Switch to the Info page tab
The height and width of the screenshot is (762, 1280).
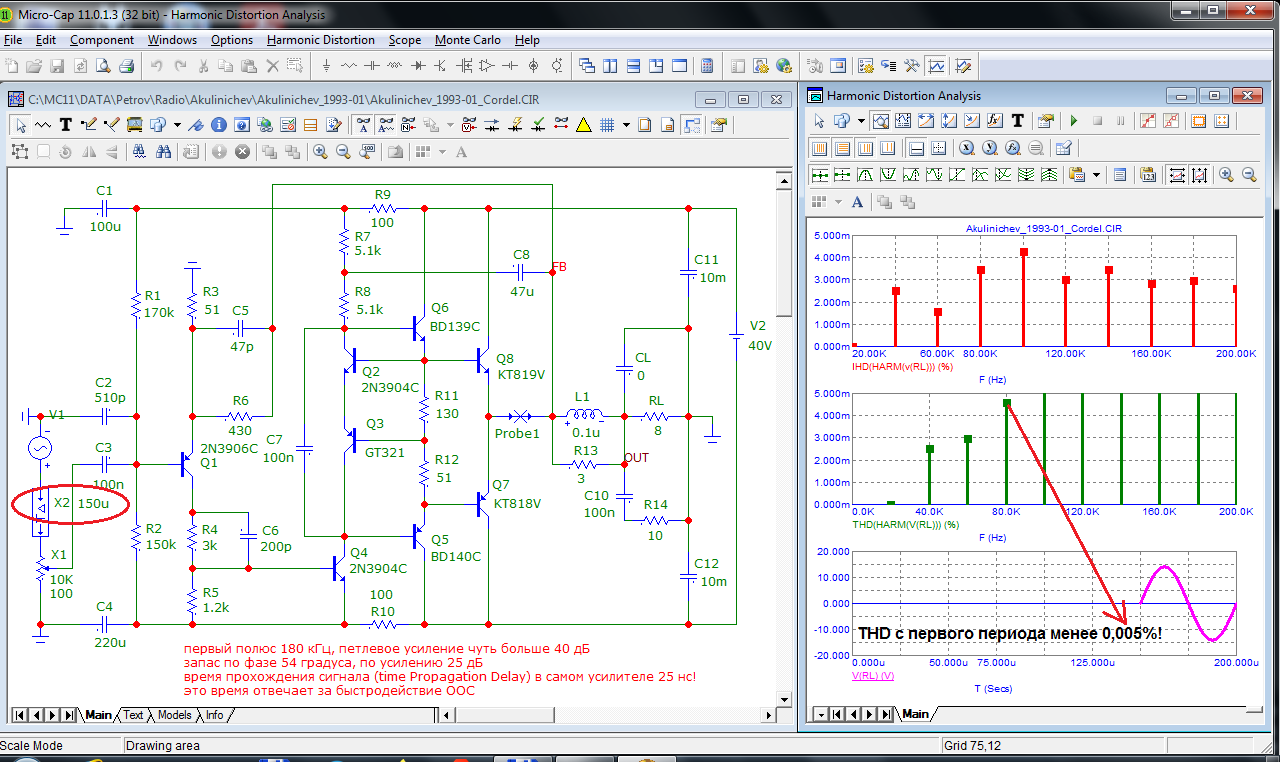pyautogui.click(x=215, y=715)
